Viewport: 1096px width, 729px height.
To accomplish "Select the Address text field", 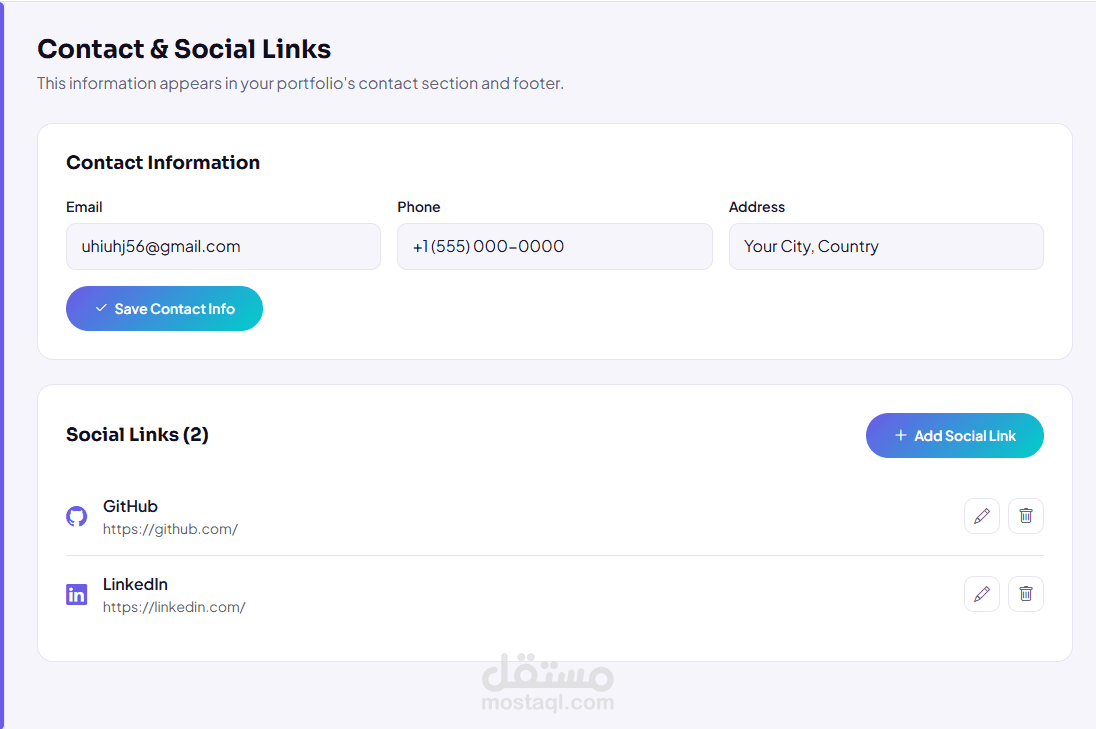I will click(x=886, y=246).
